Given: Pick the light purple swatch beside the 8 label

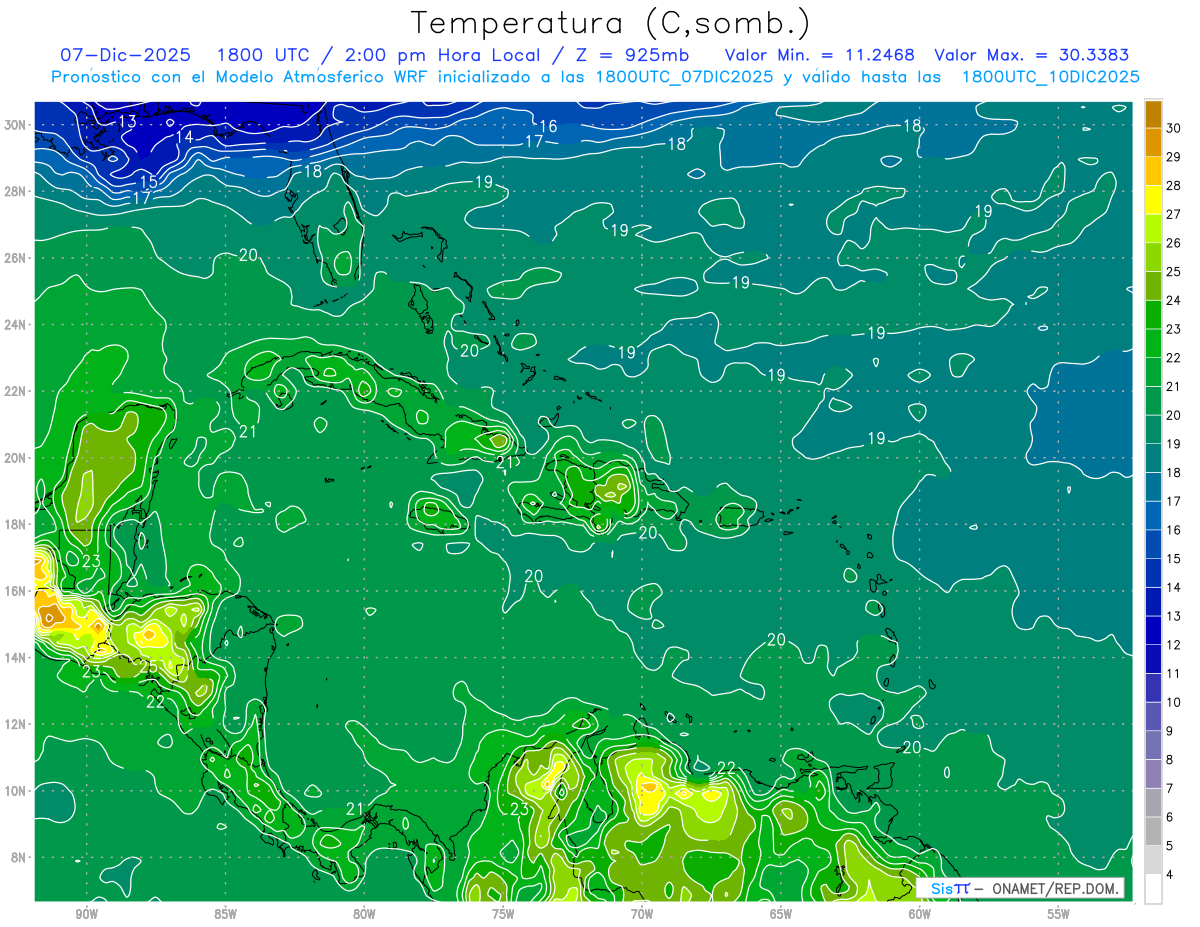Looking at the screenshot, I should (1154, 774).
